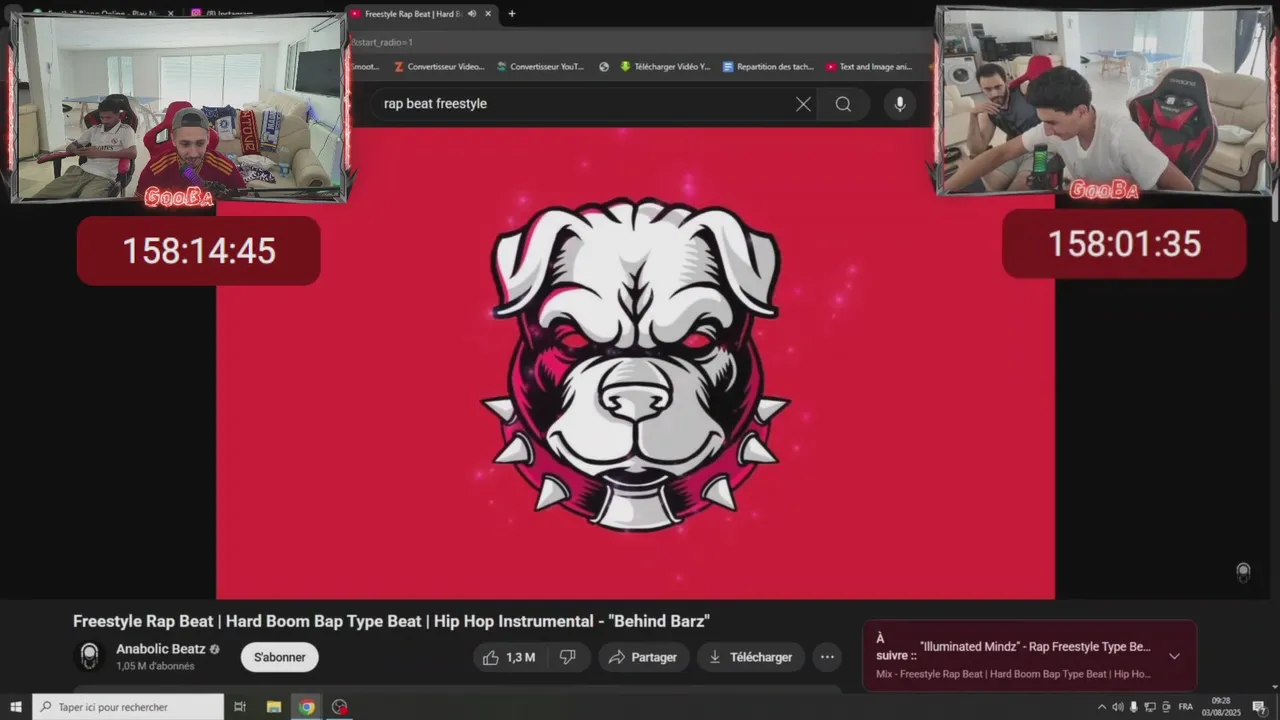This screenshot has height=720, width=1280.
Task: Click the magnifier search button
Action: (843, 104)
